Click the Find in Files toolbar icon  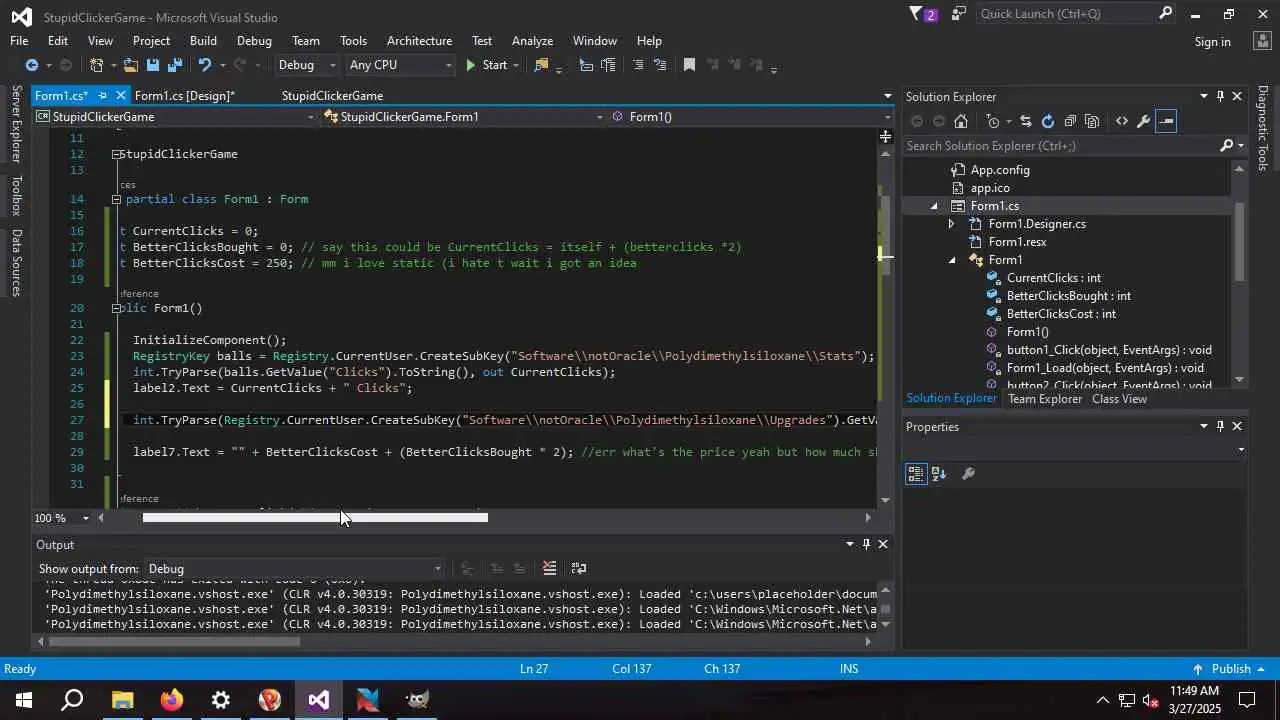(542, 65)
